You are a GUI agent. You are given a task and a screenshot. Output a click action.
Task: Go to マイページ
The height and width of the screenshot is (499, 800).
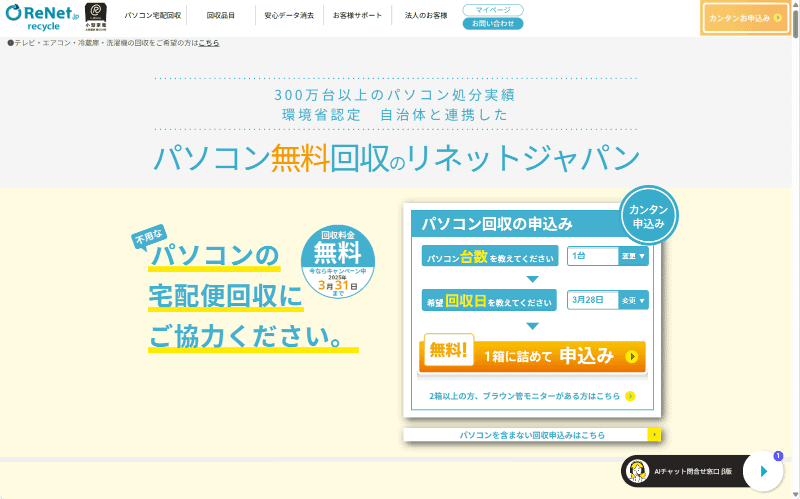493,10
